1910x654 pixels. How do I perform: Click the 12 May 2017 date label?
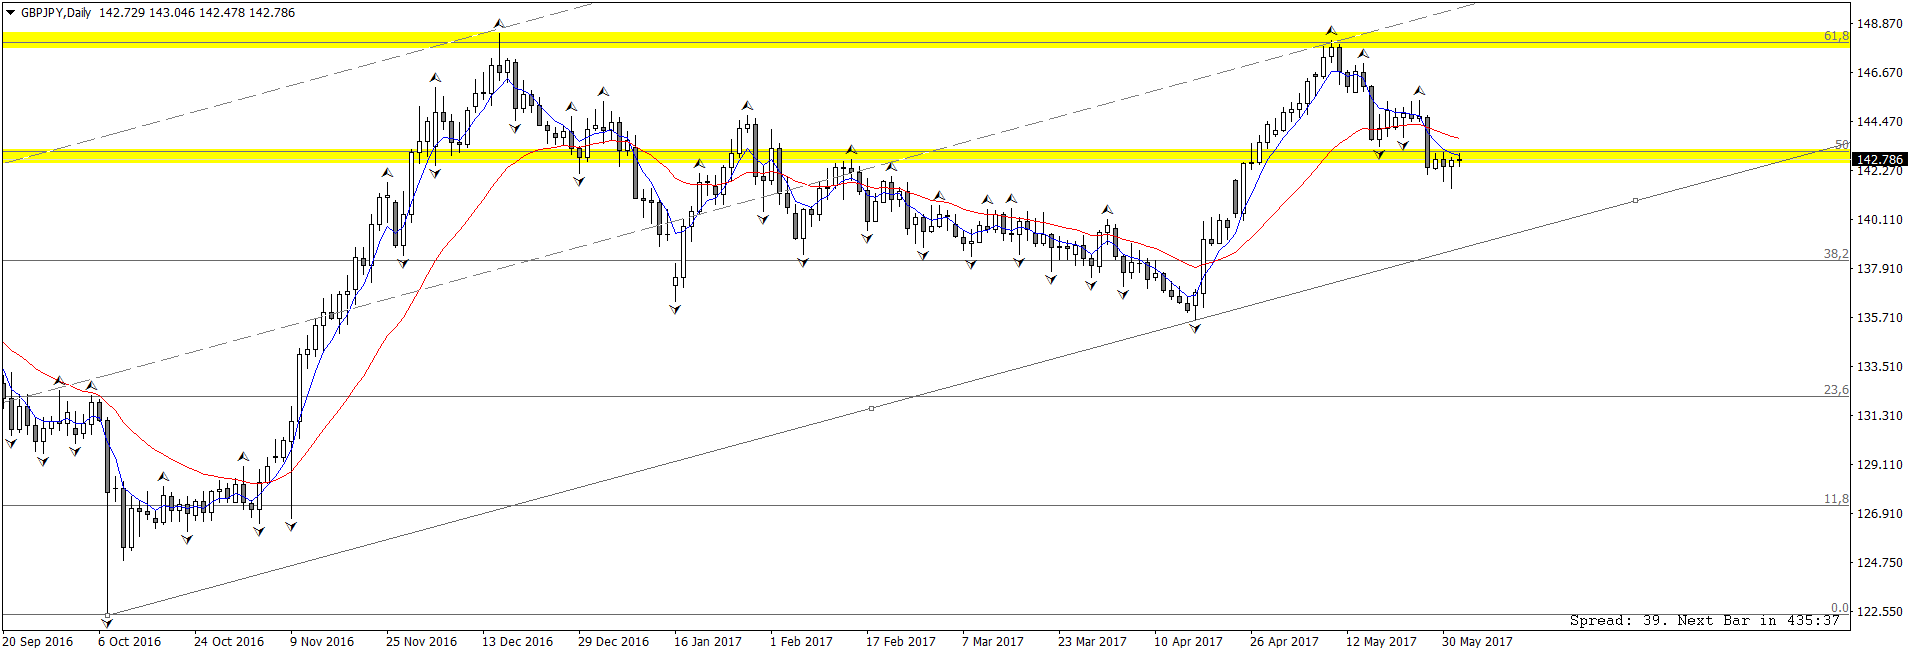(1381, 642)
